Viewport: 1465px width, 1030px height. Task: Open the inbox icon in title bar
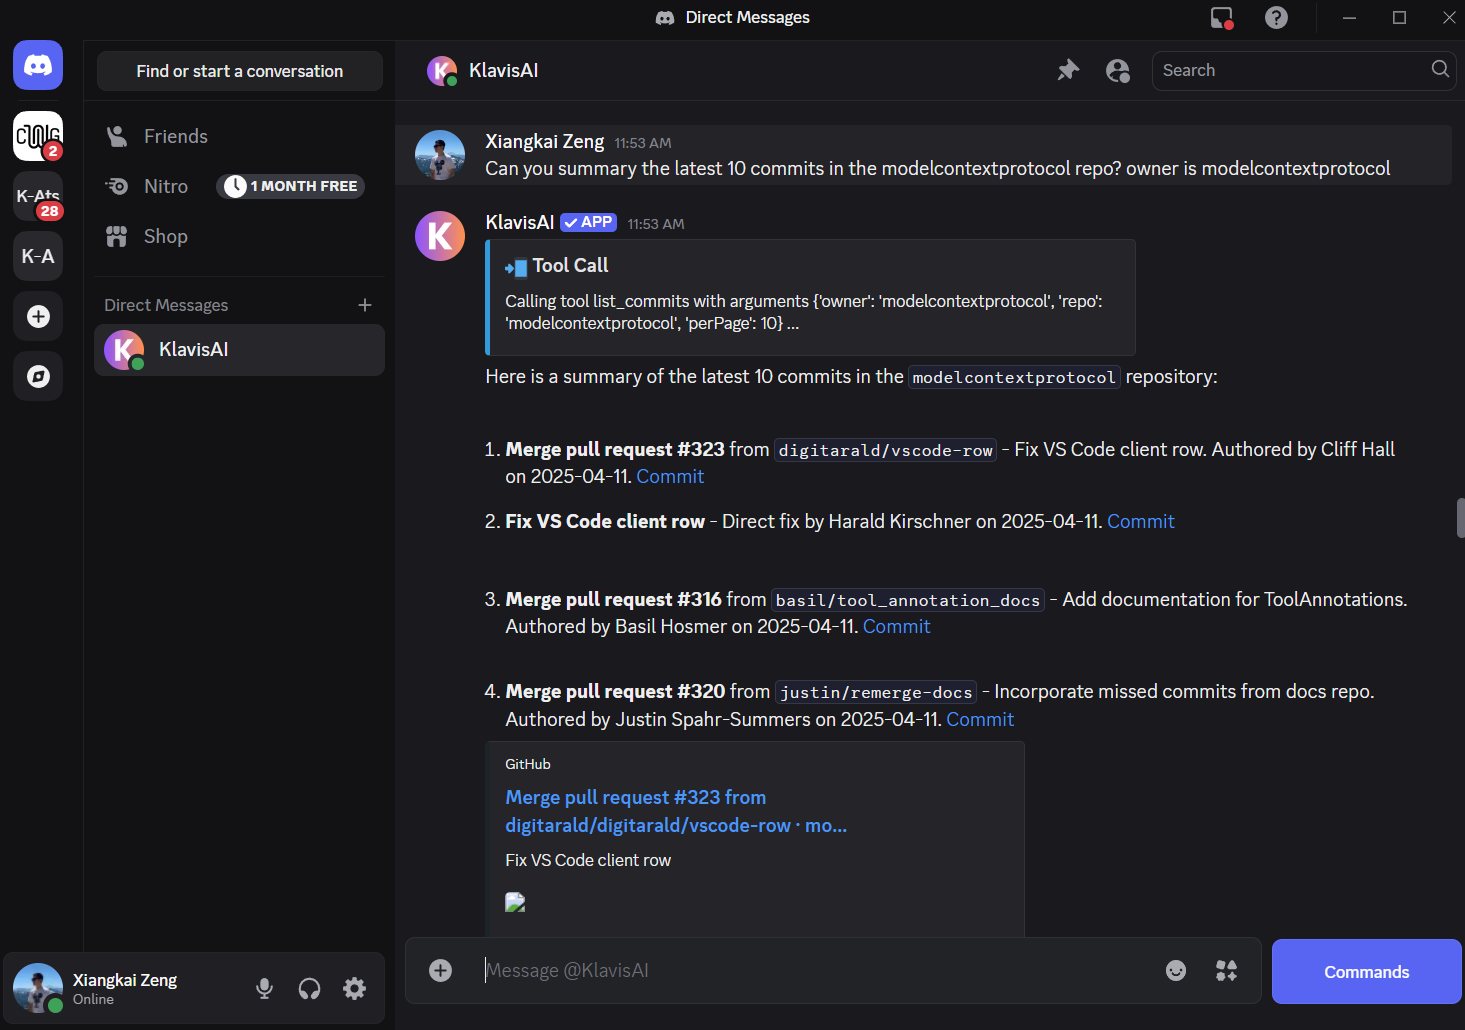coord(1222,18)
